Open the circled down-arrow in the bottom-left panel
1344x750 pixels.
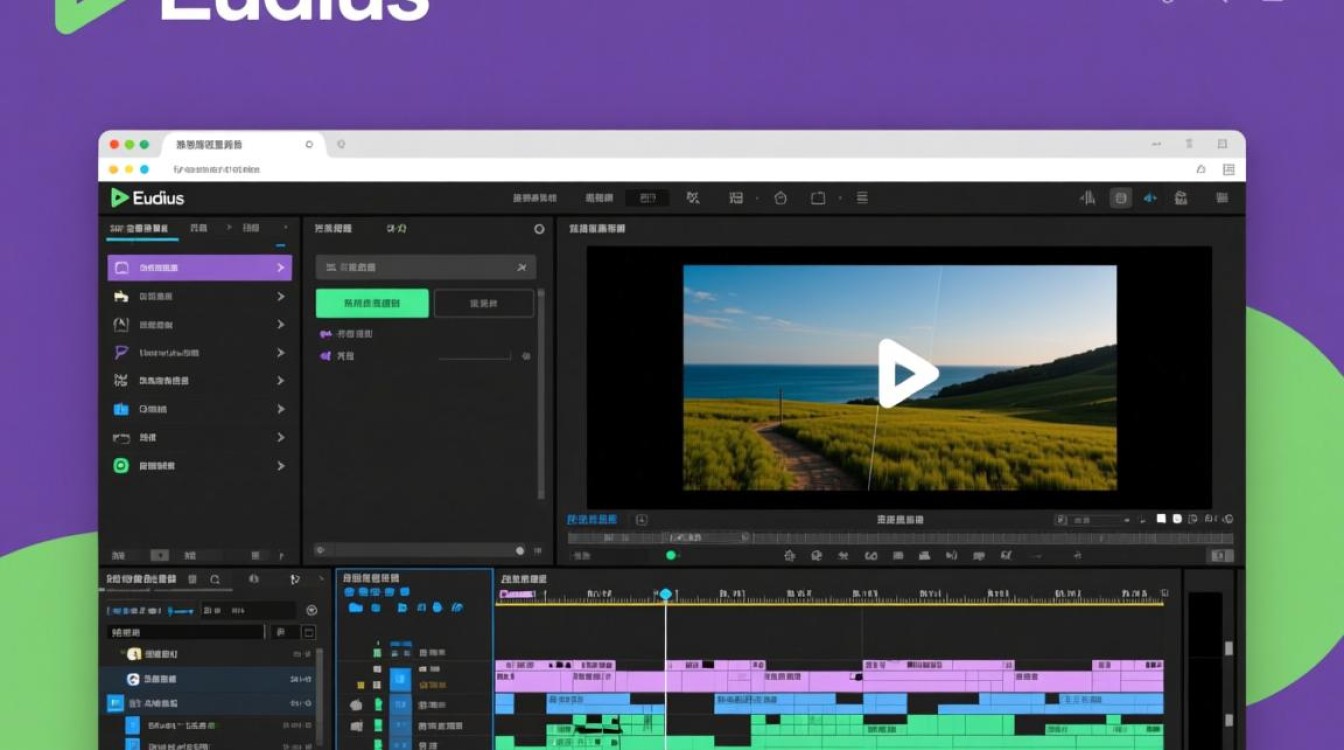click(311, 610)
